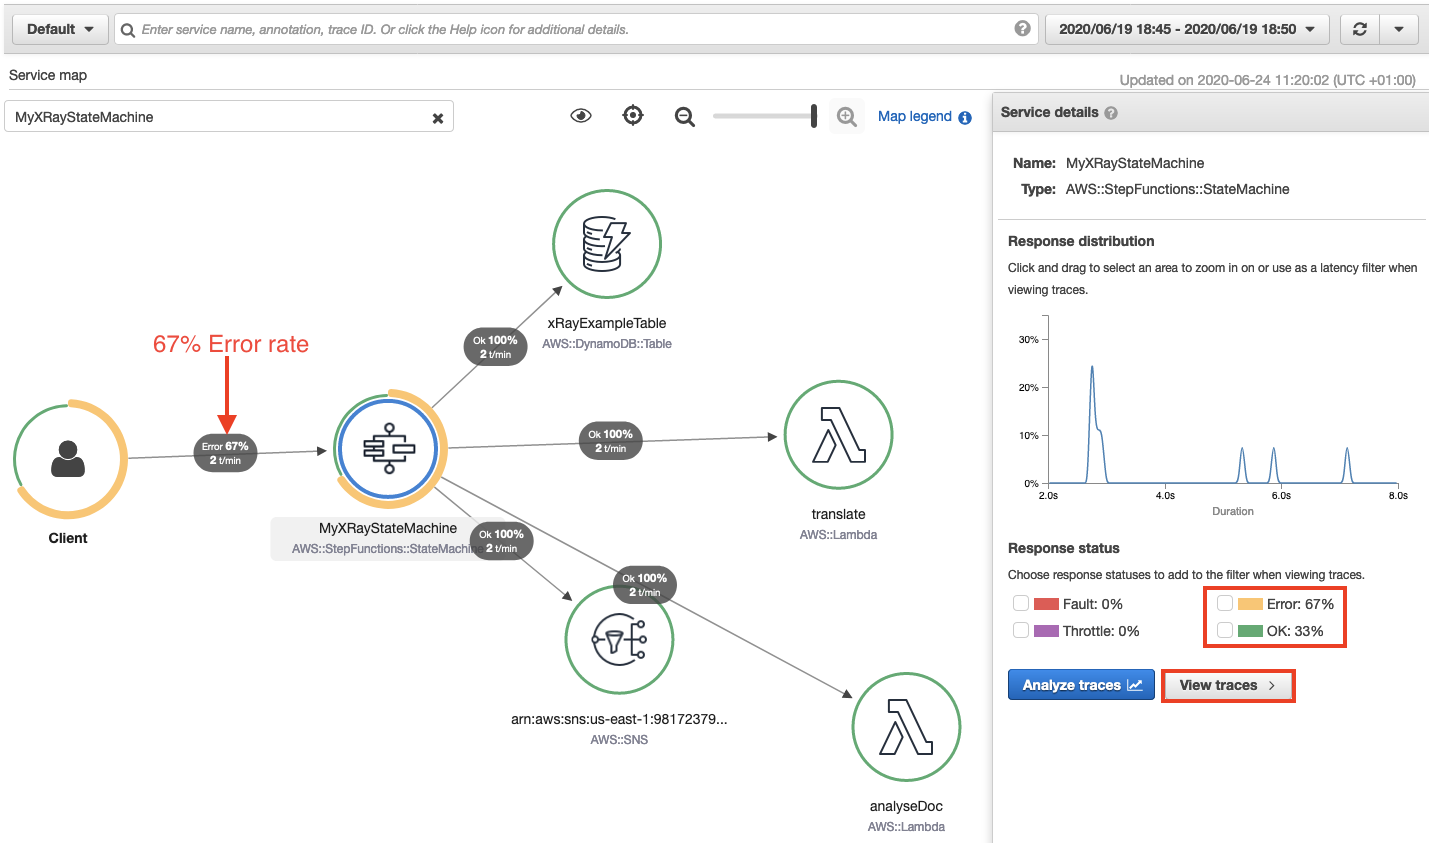Click the purple Throttle color swatch

(x=1046, y=631)
